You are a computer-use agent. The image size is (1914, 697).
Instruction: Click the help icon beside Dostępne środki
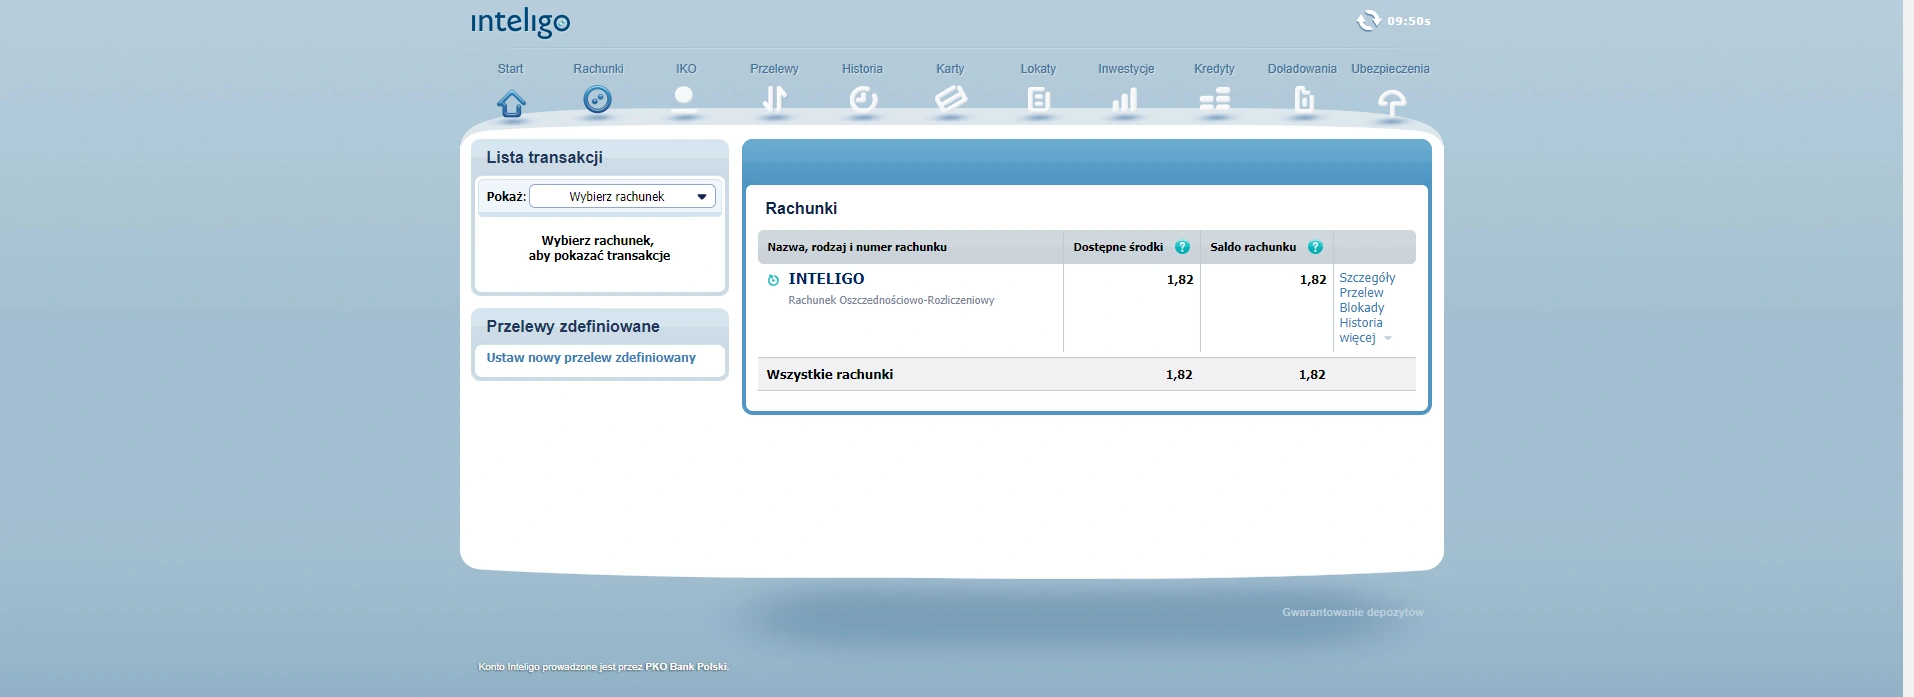1182,247
